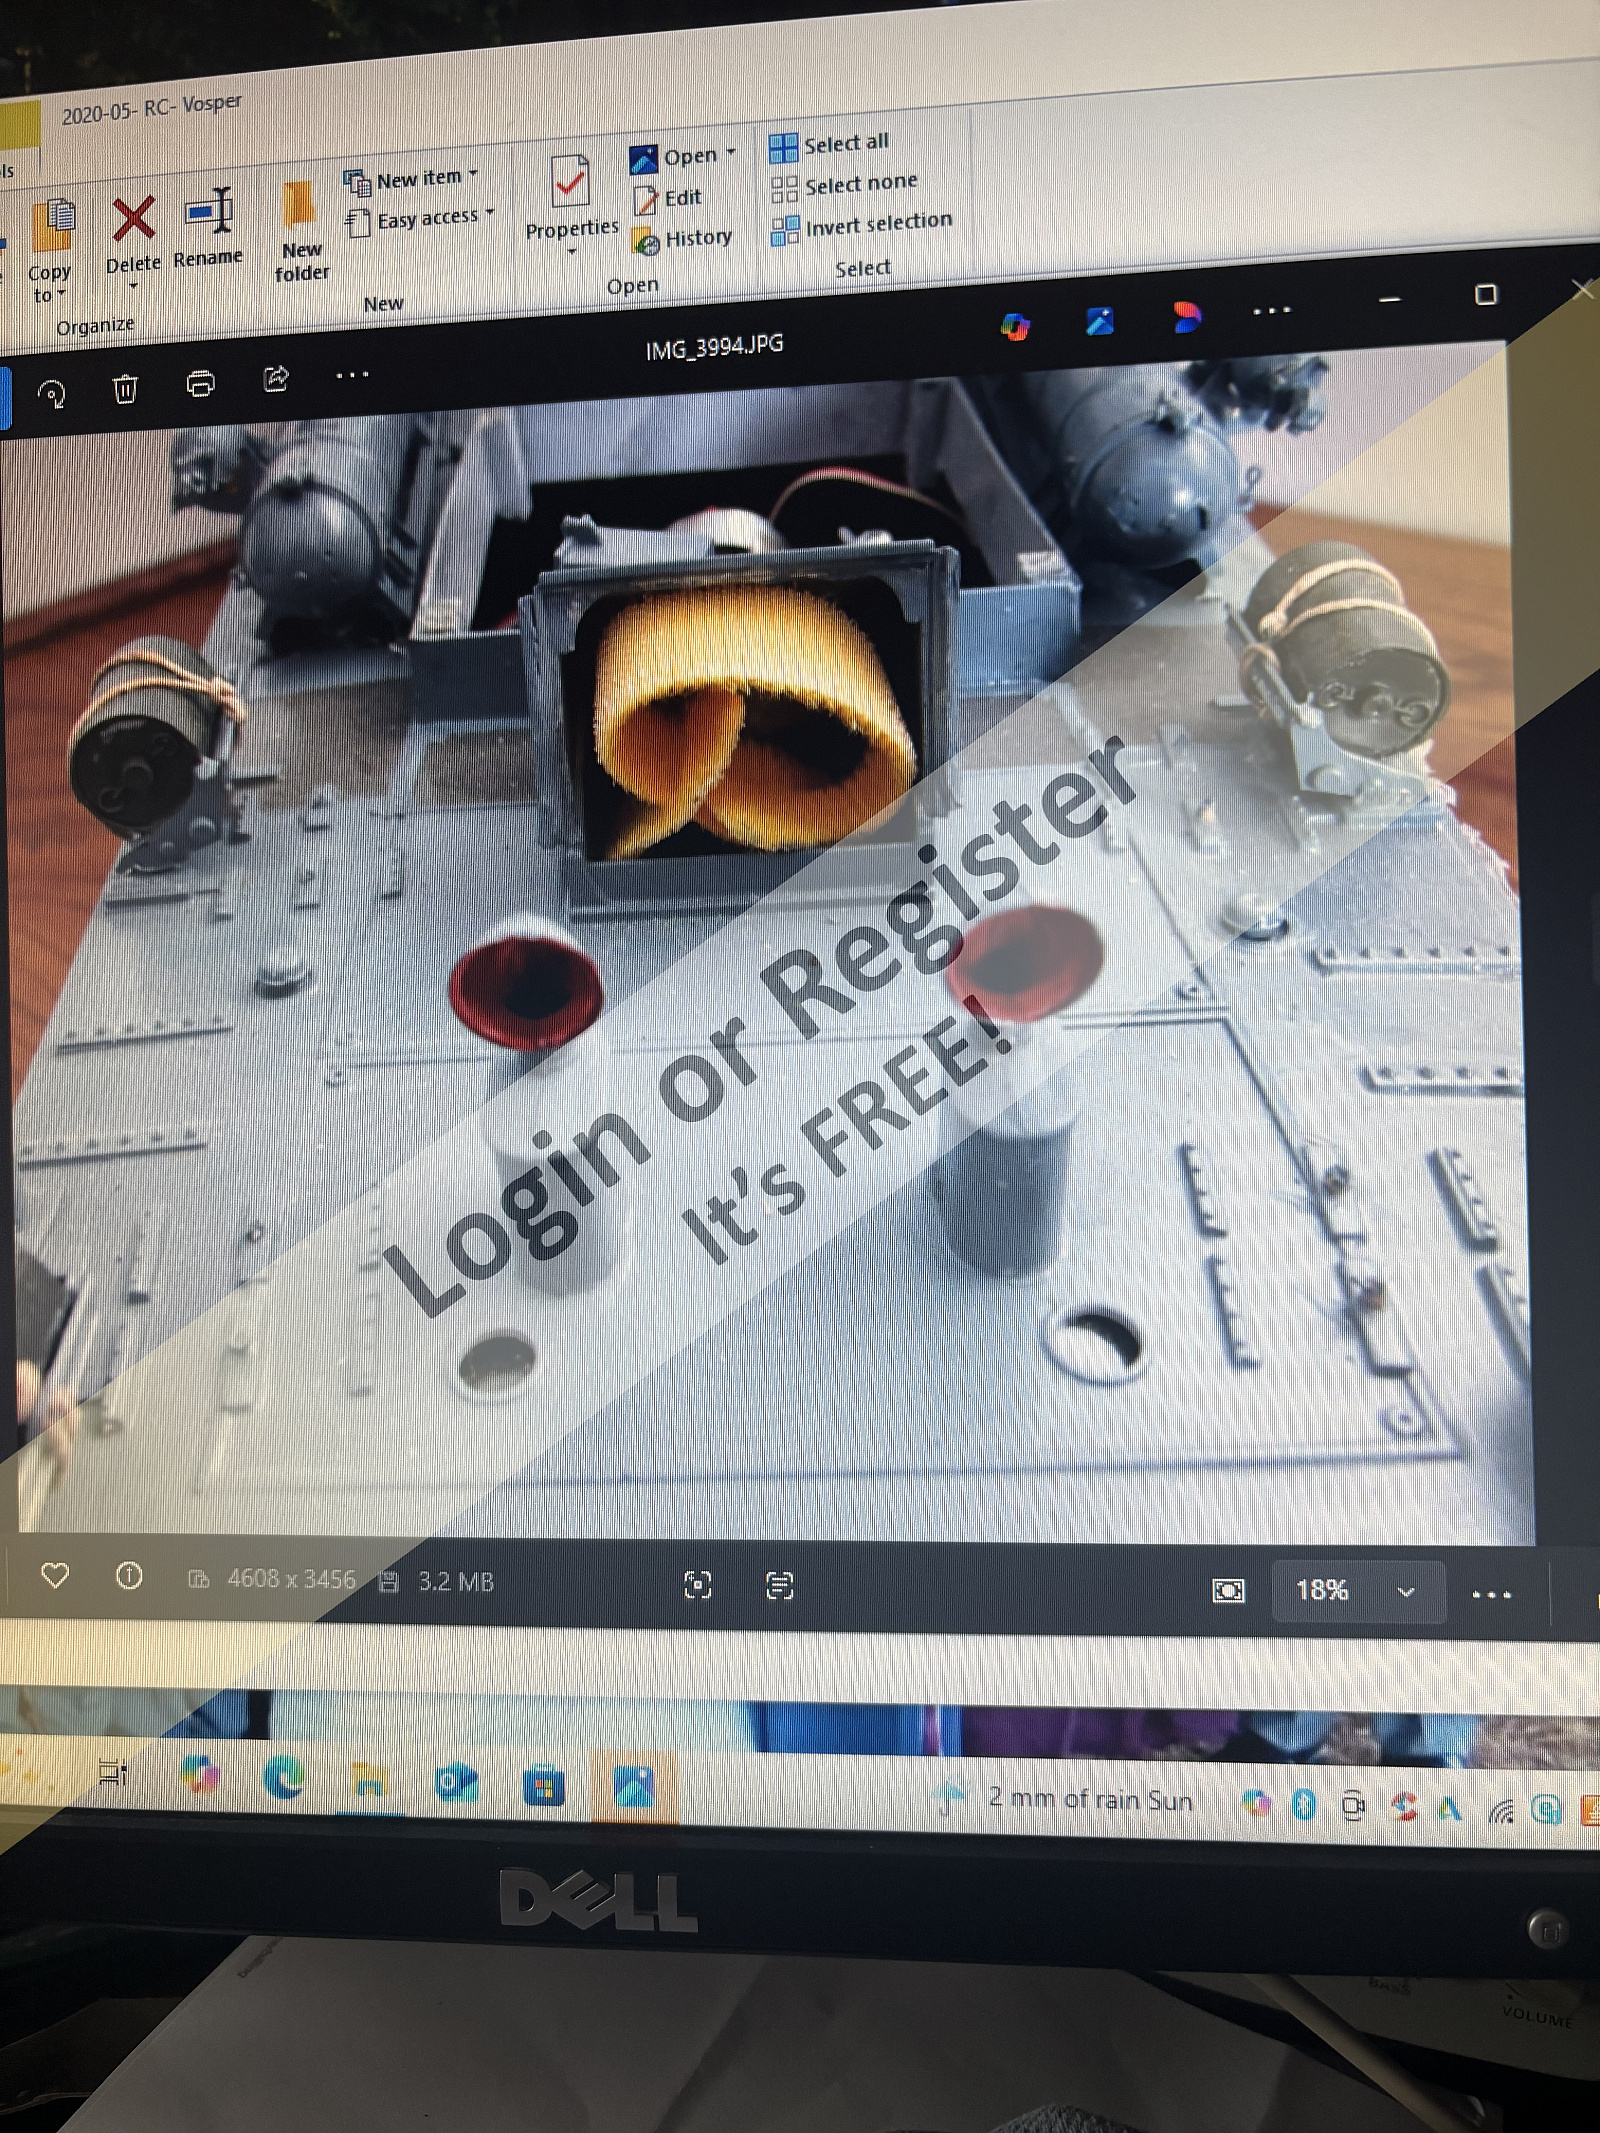The height and width of the screenshot is (2133, 1600).
Task: Print the photo with printer icon
Action: point(201,383)
